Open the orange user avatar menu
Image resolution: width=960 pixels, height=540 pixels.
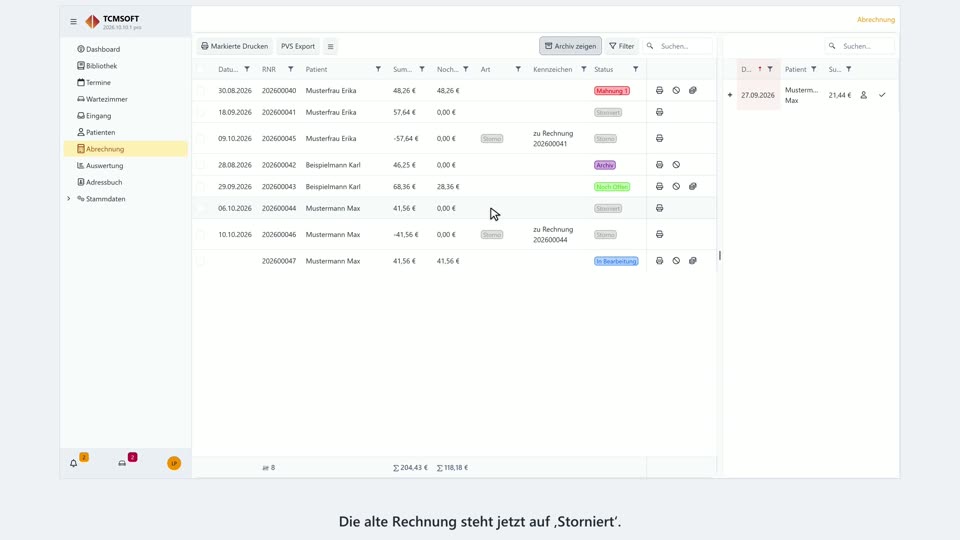pos(174,463)
